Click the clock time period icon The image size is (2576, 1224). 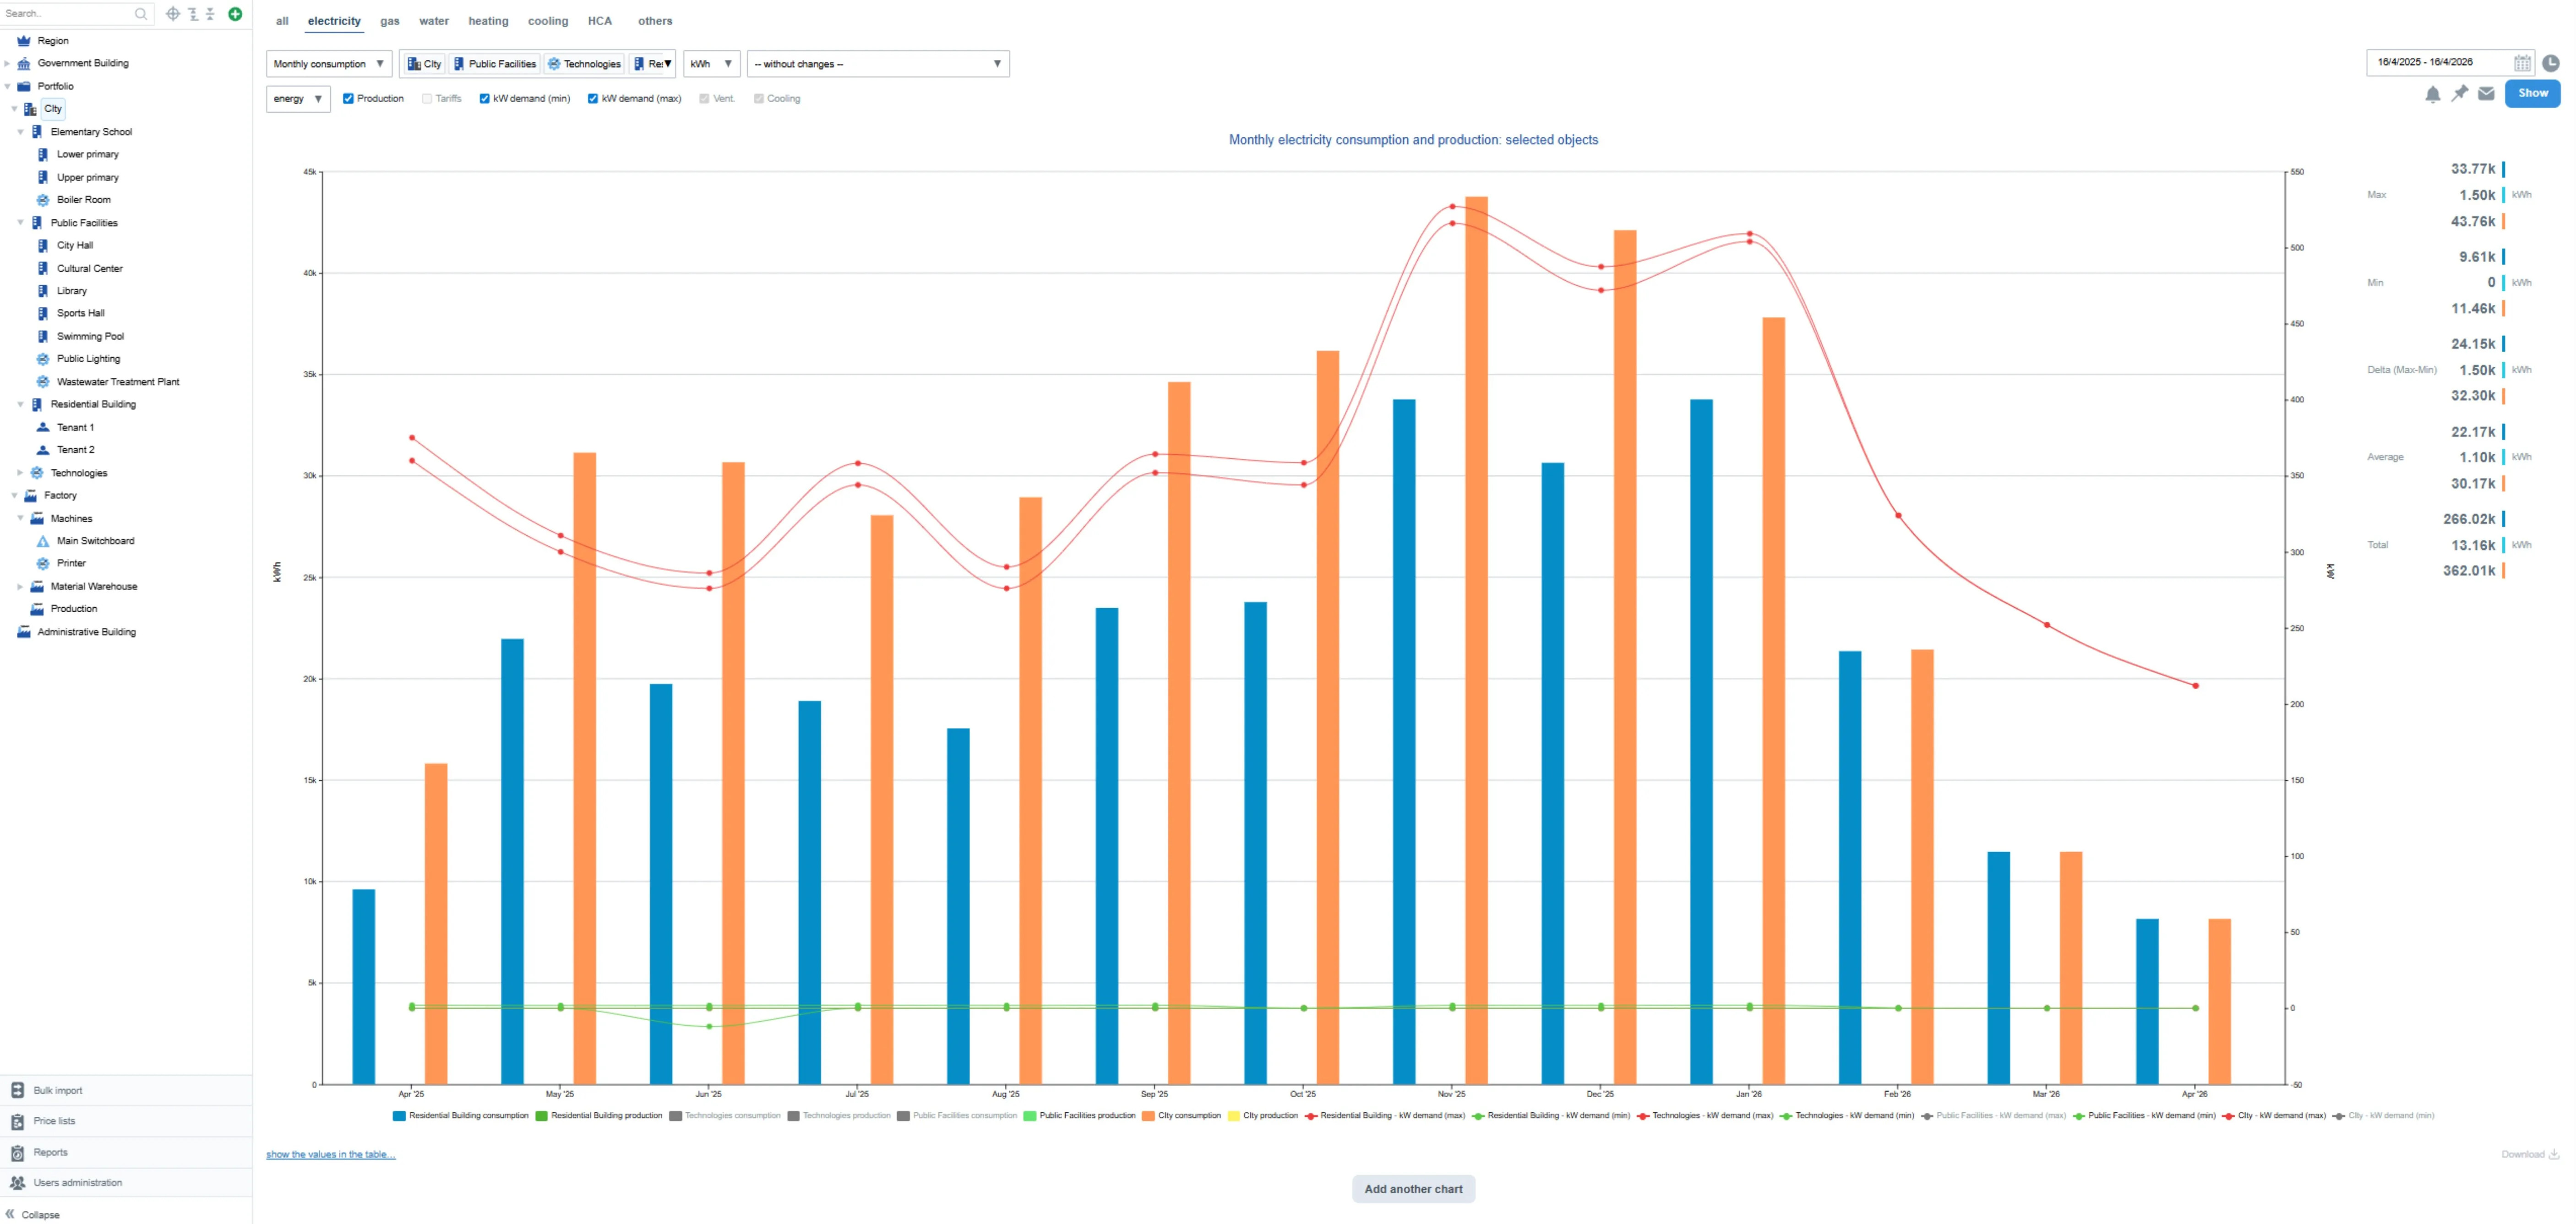click(2551, 63)
